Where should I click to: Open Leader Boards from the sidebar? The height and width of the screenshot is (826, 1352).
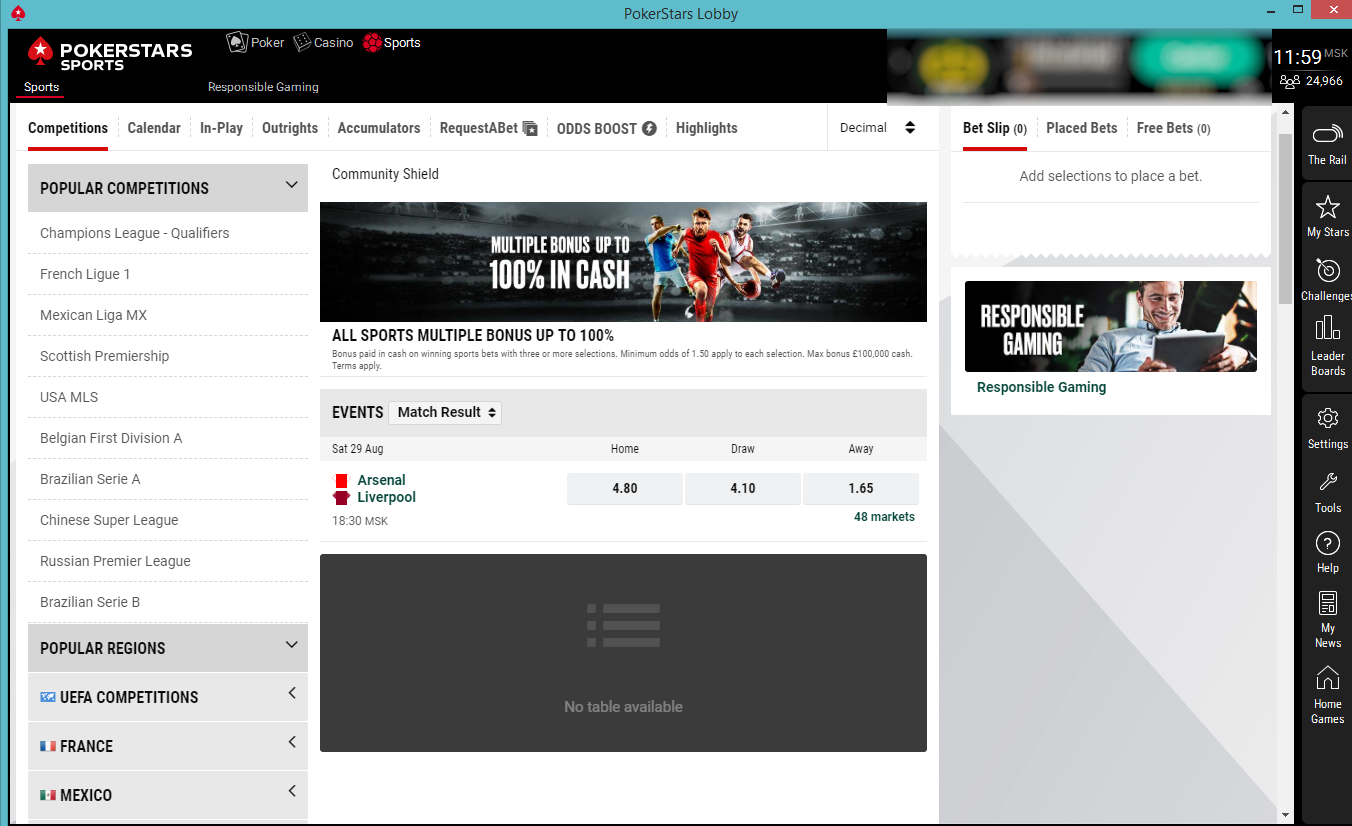click(1327, 330)
